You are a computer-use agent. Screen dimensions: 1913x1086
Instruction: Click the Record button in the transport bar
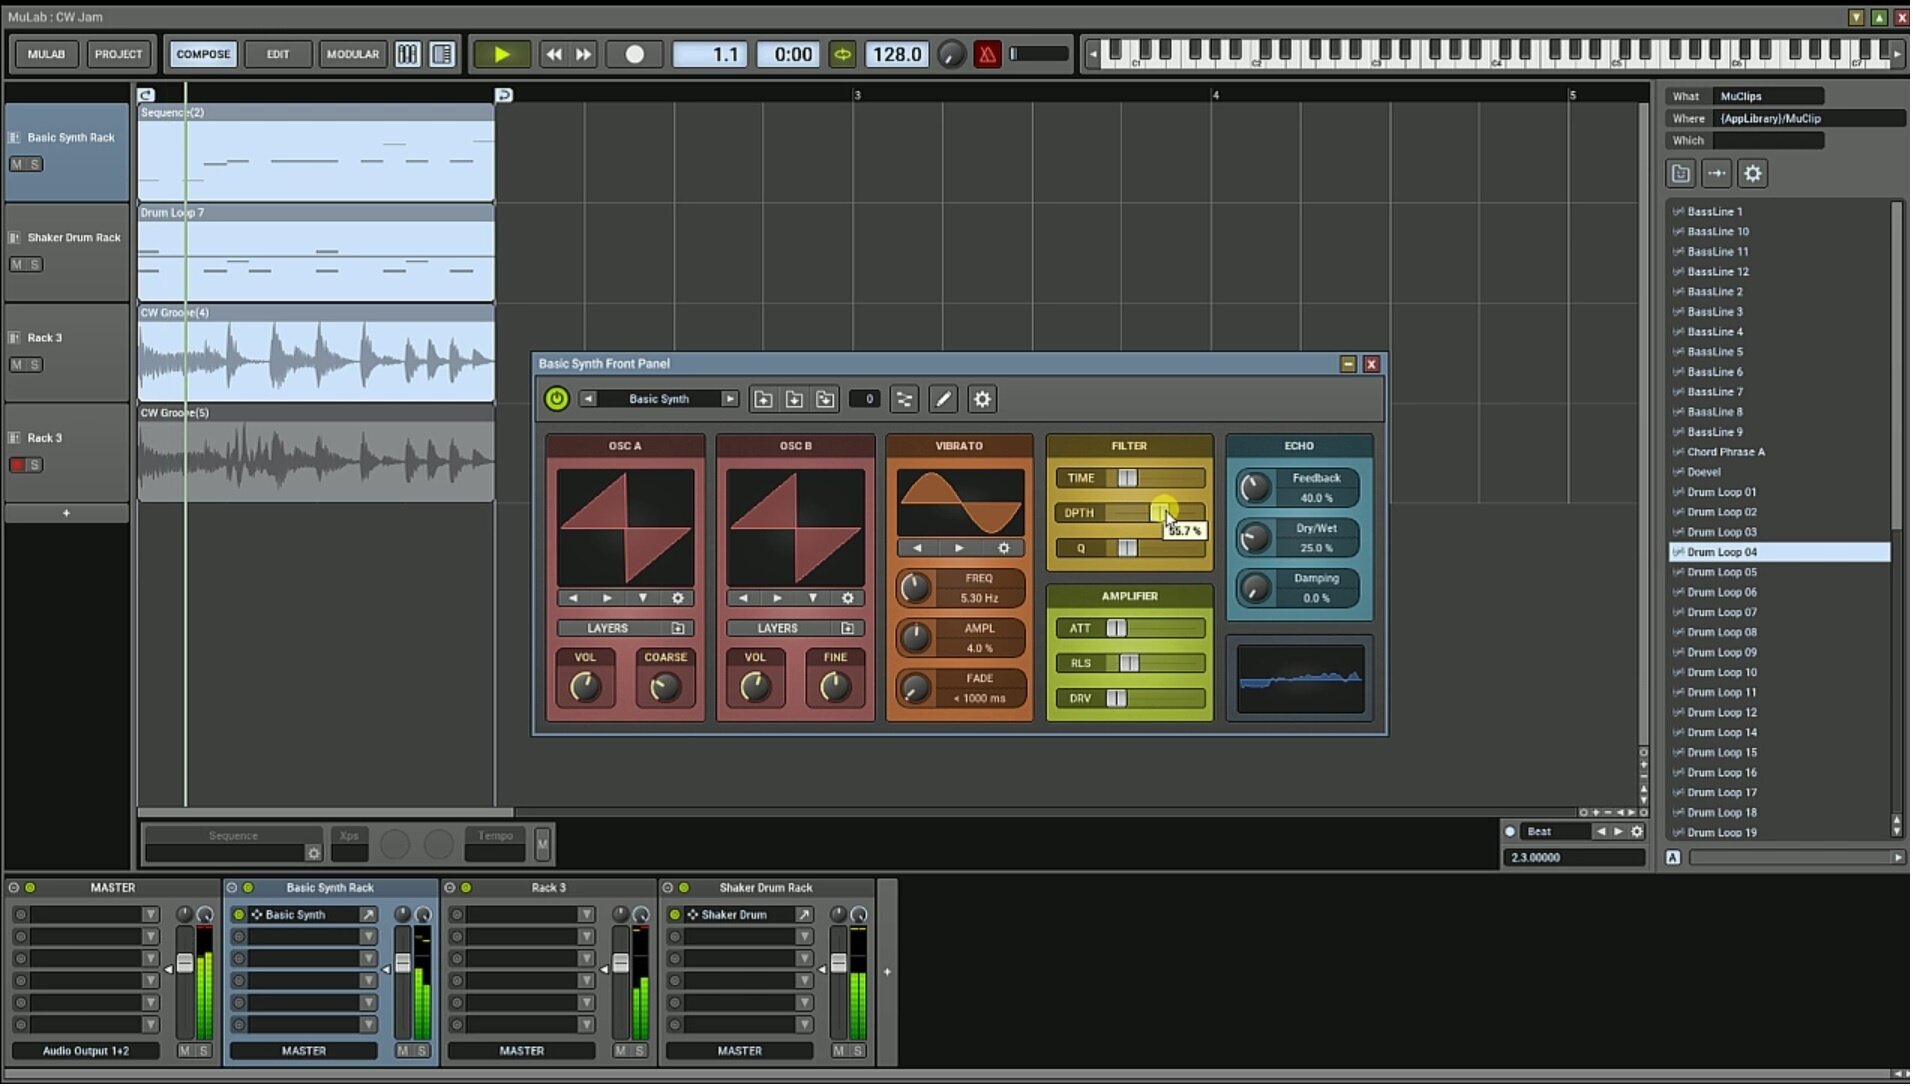pyautogui.click(x=634, y=54)
